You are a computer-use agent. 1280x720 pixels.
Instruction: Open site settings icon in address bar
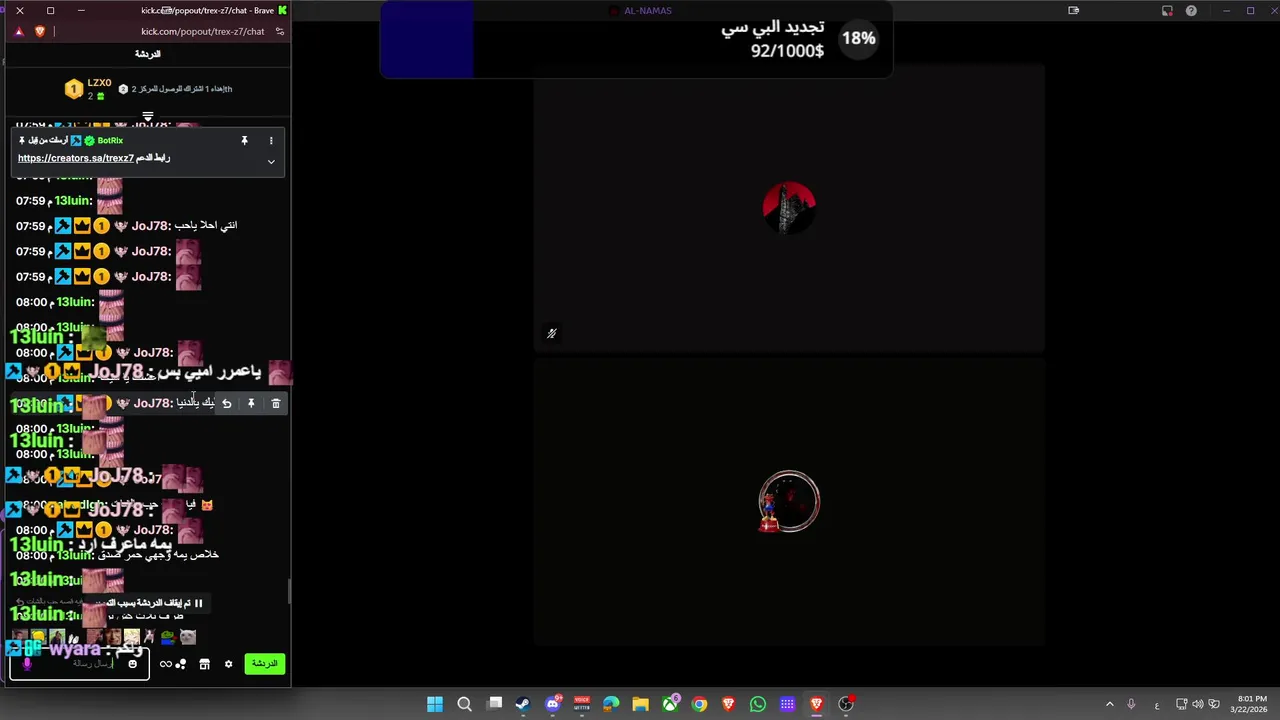[280, 31]
